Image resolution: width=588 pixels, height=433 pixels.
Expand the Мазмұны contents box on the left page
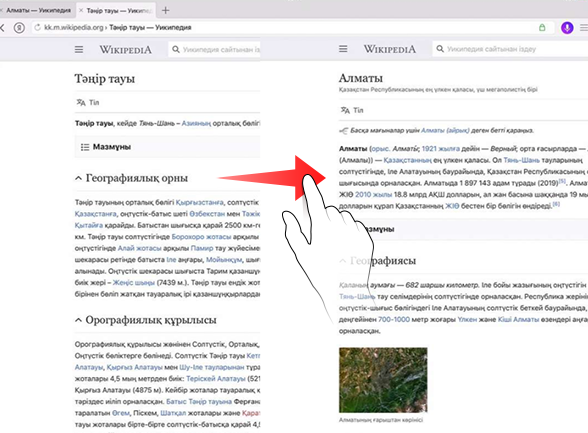168,147
